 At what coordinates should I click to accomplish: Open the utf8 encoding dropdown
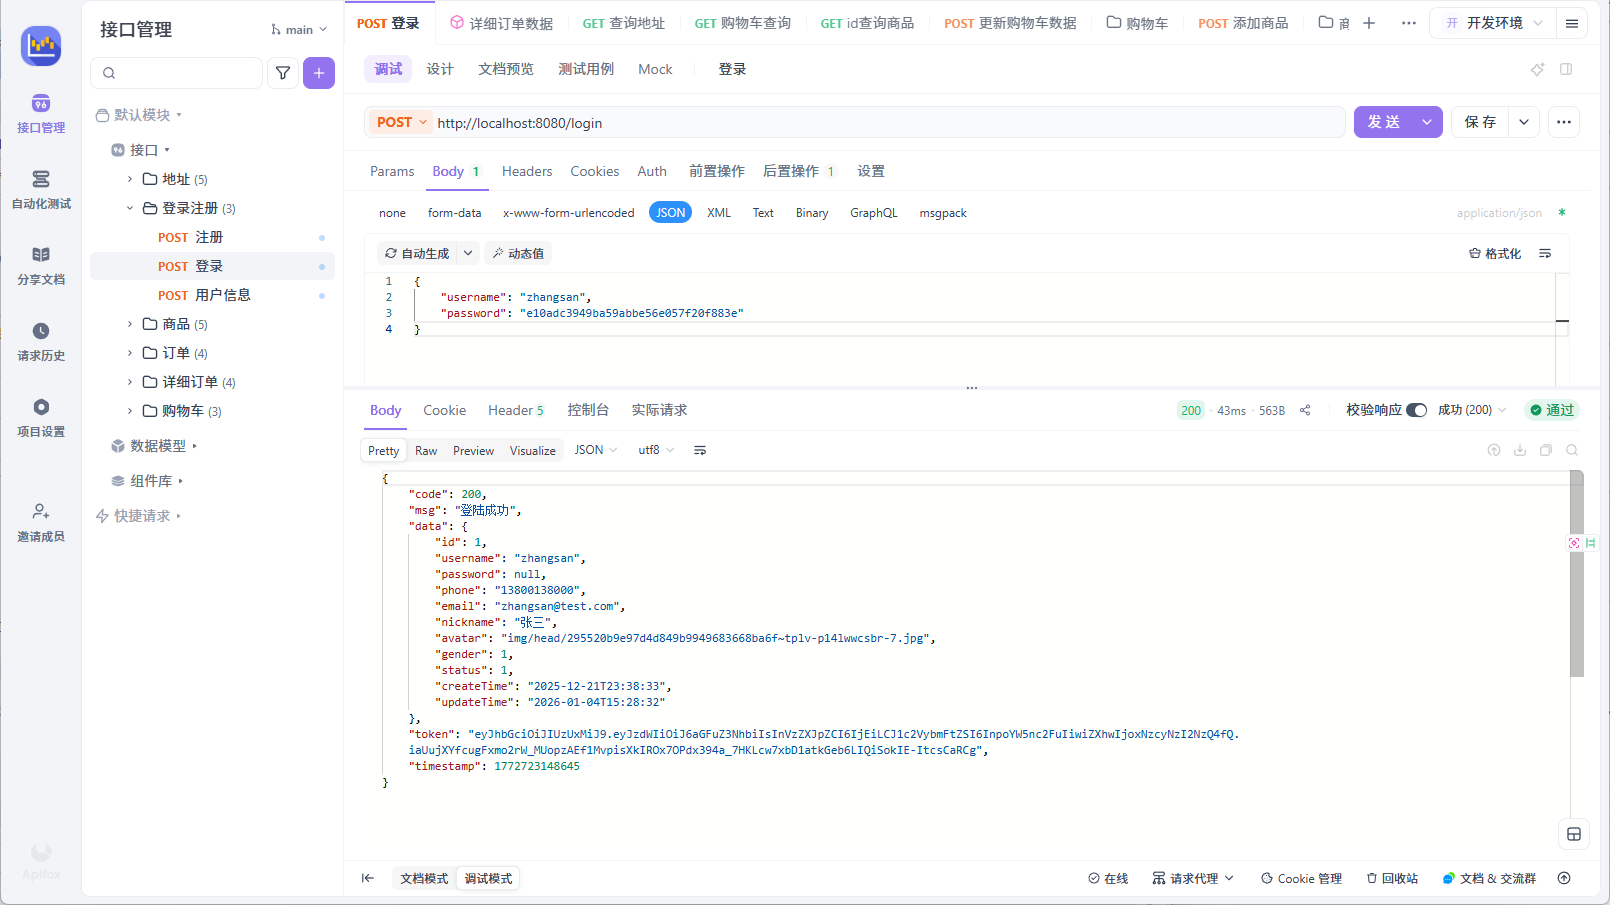coord(656,451)
